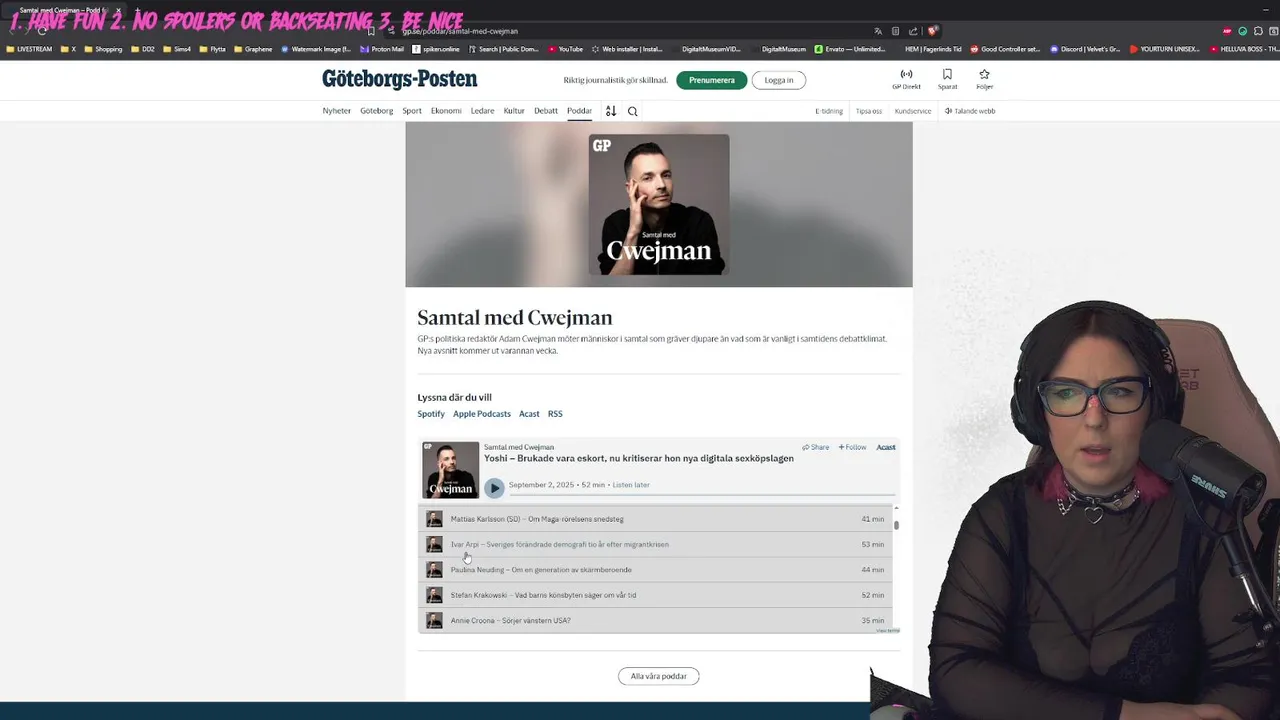Viewport: 1280px width, 720px height.
Task: Open the DD2 bookmark folder
Action: tap(144, 49)
